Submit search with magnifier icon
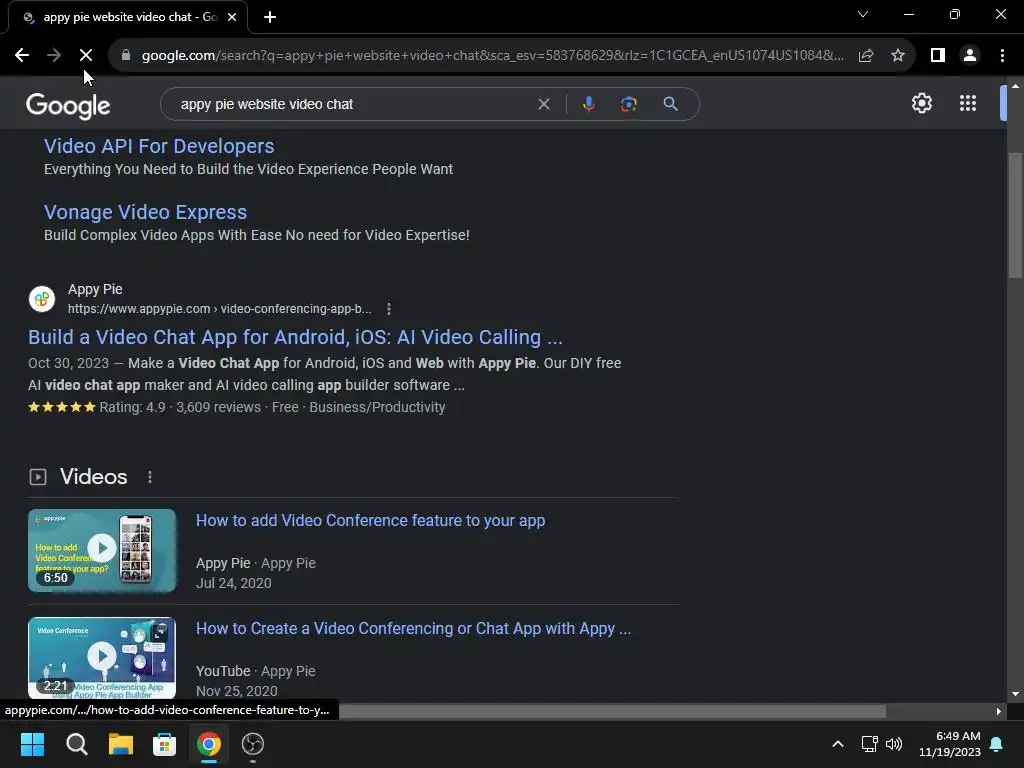The image size is (1024, 768). (670, 104)
